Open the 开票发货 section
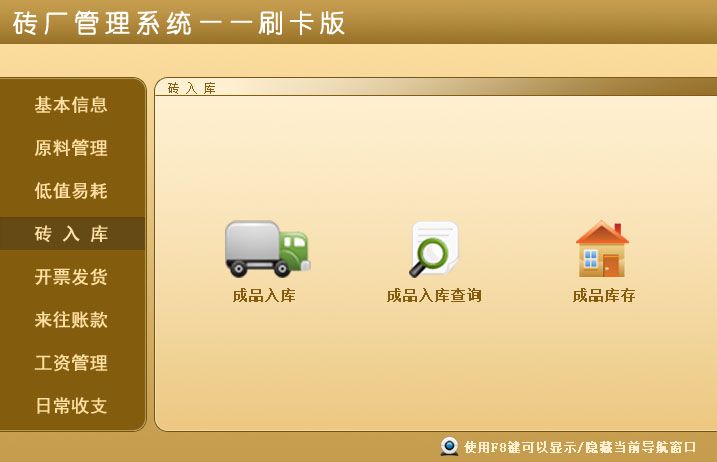Screen dimensions: 717x462 click(x=71, y=277)
